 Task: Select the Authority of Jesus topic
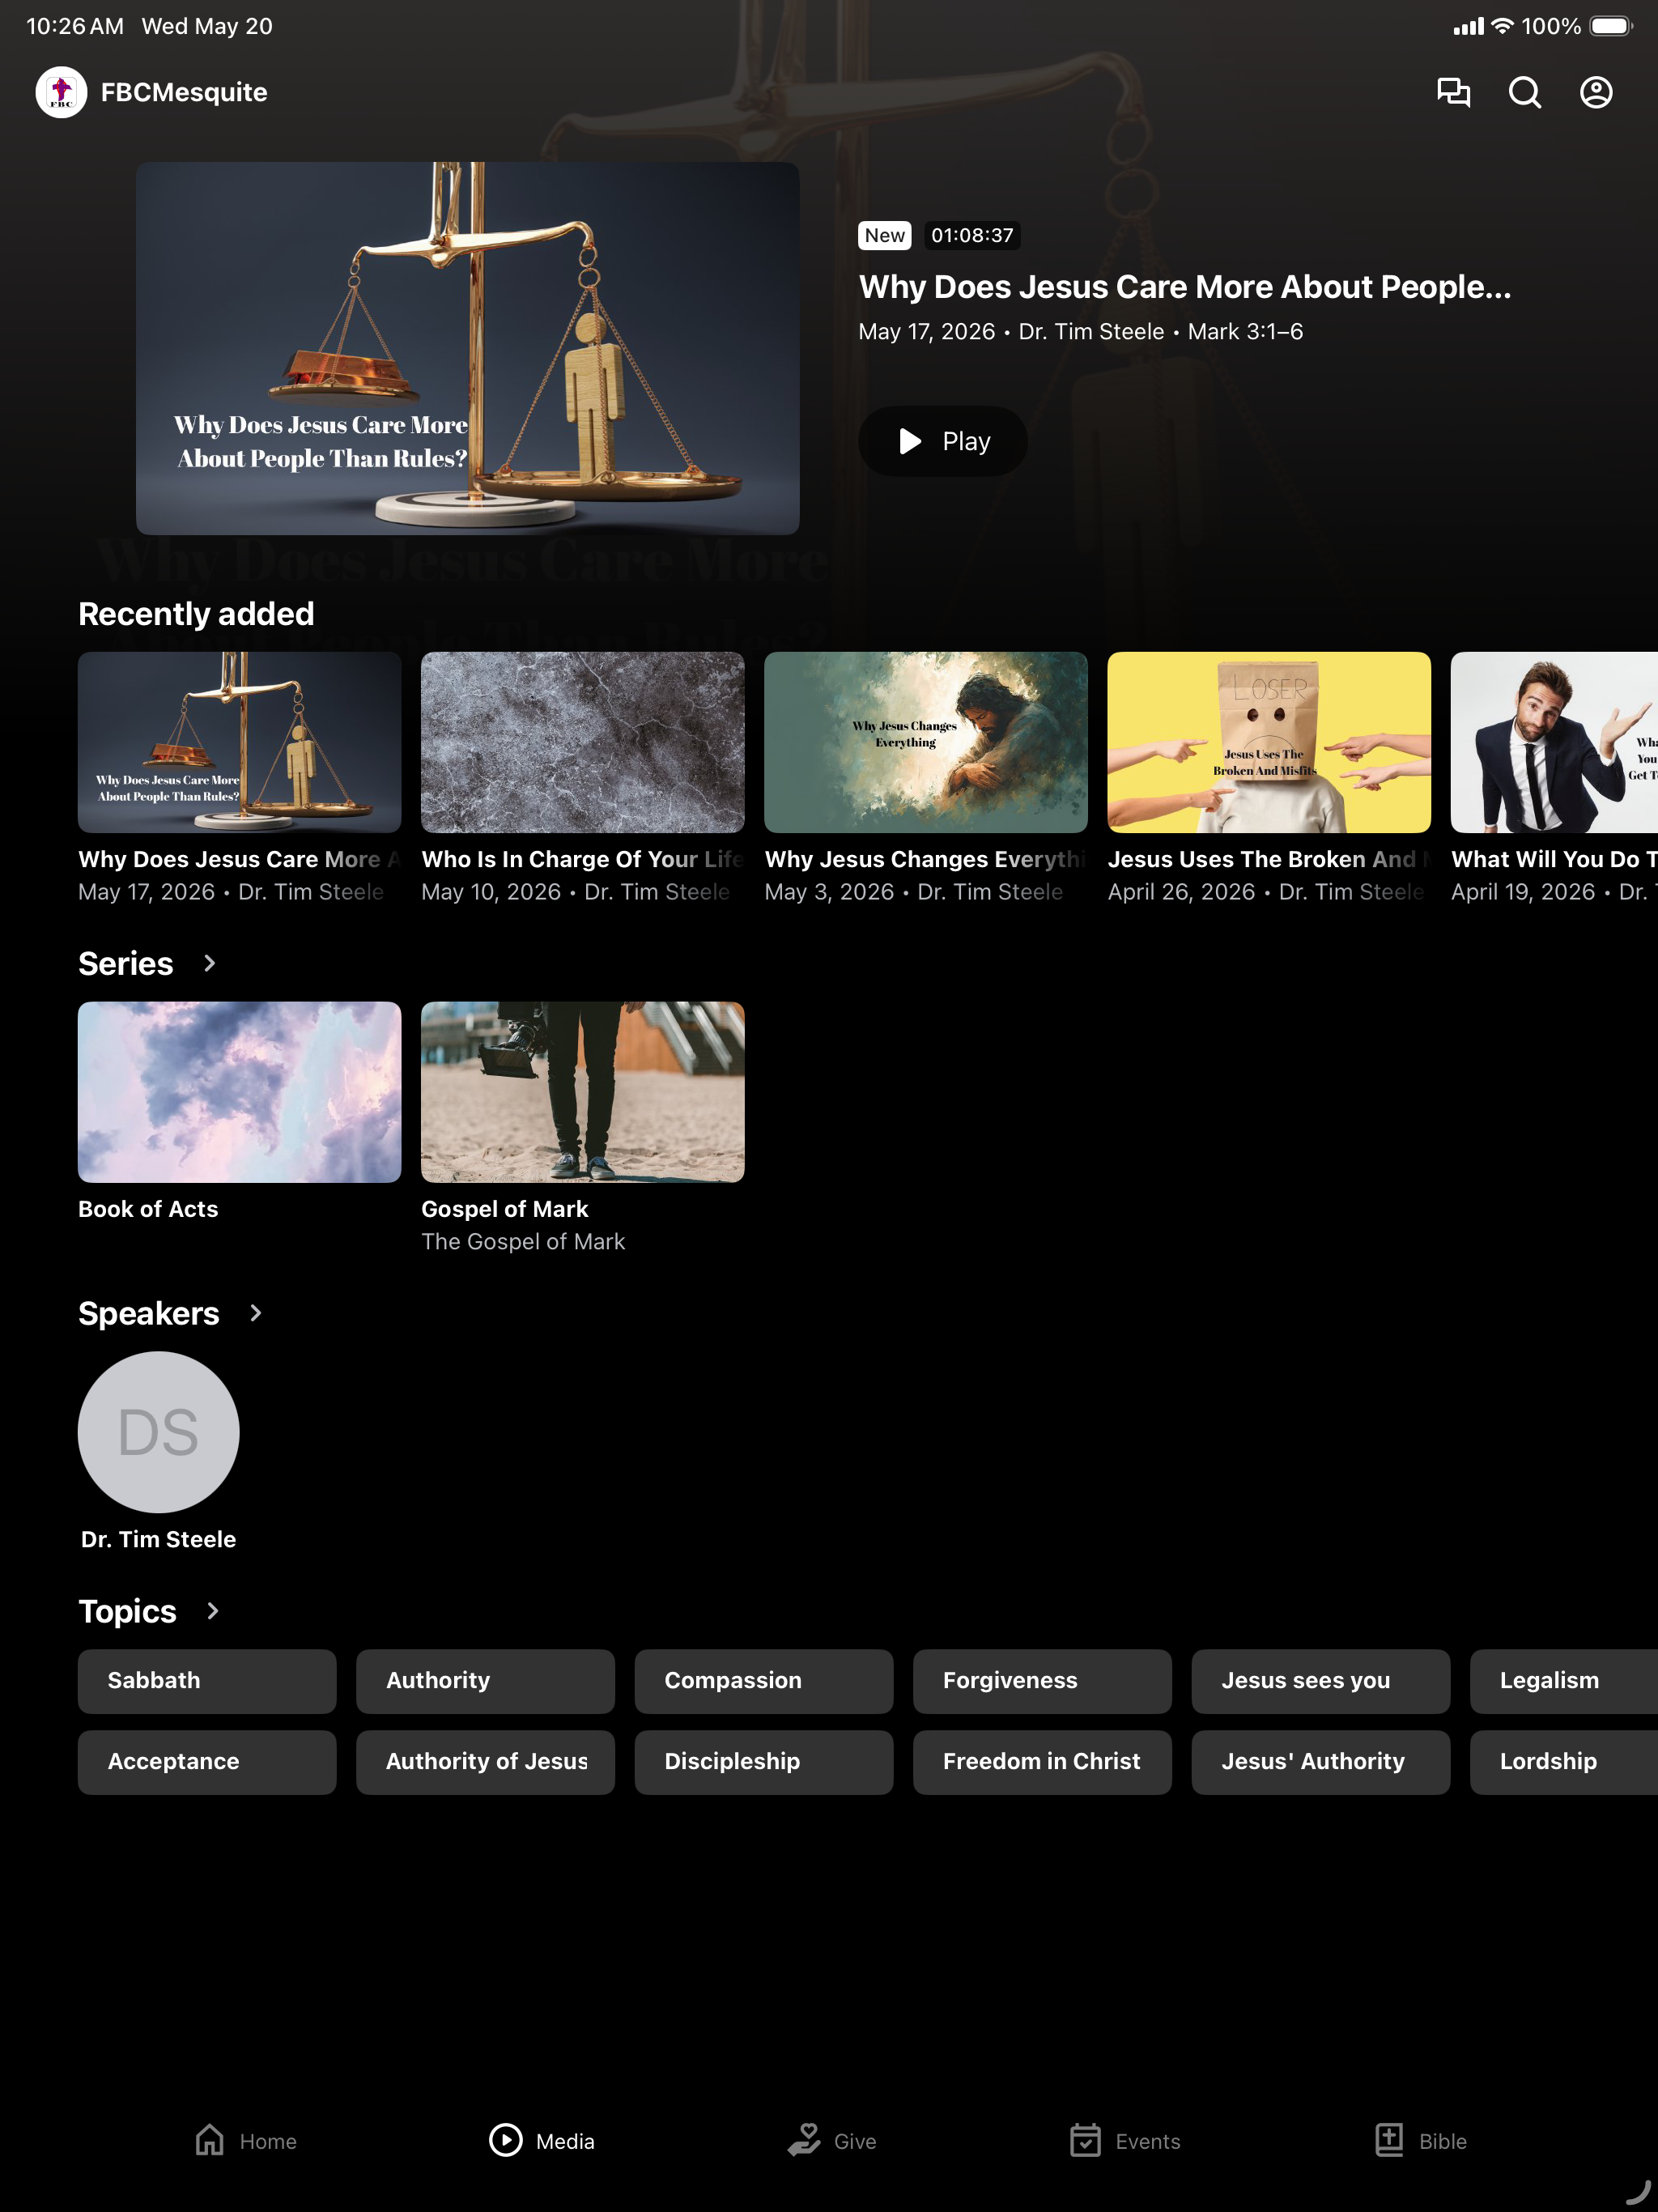[486, 1762]
